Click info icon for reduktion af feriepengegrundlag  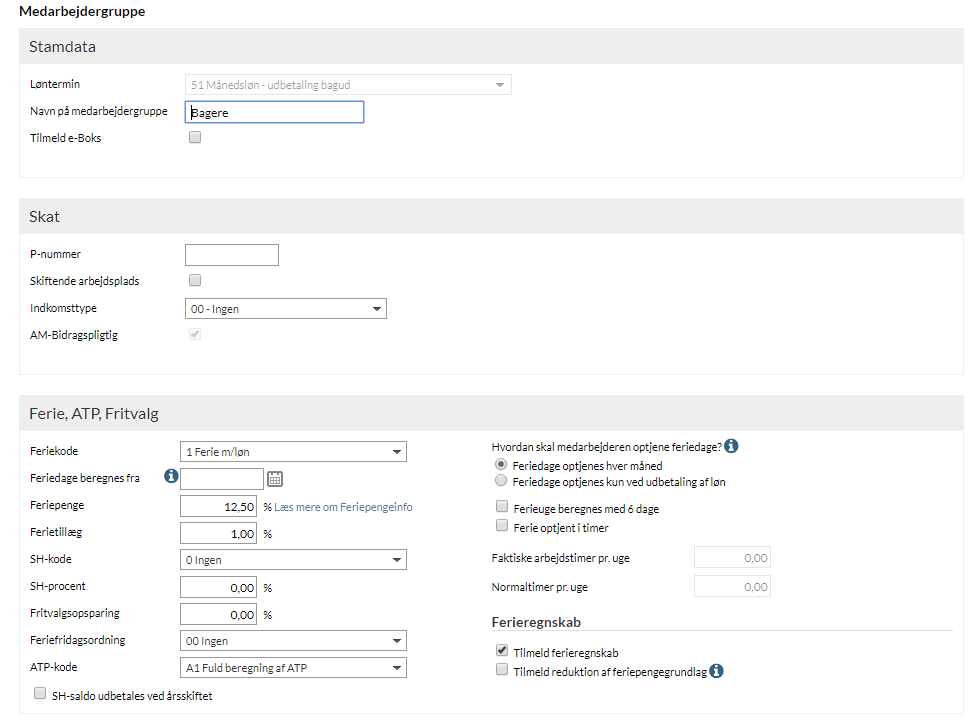coord(716,672)
